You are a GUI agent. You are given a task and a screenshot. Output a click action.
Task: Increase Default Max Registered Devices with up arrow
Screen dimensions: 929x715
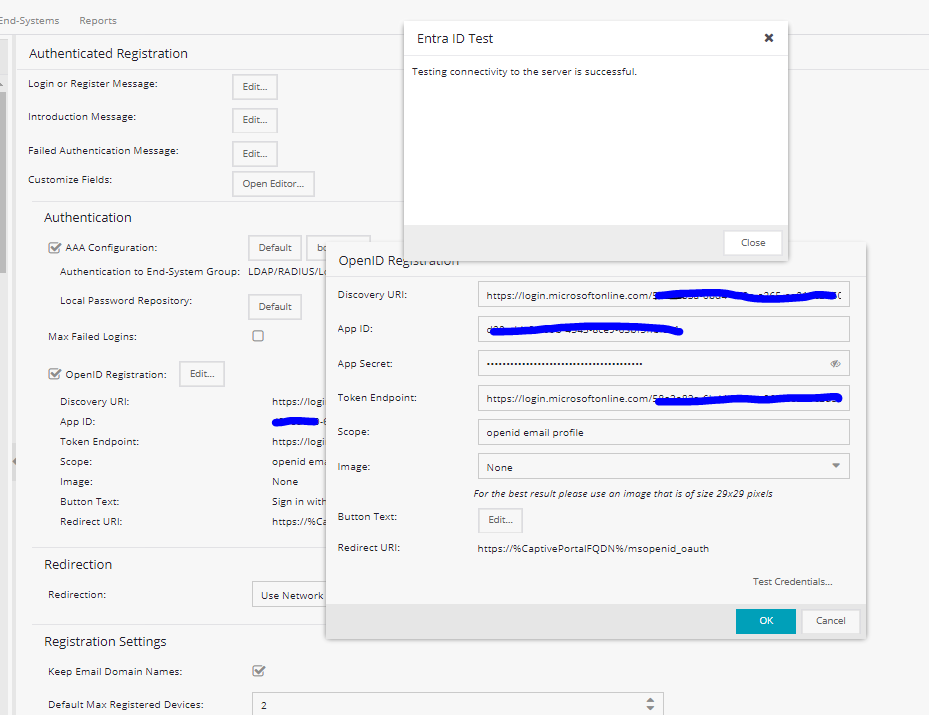[x=650, y=700]
